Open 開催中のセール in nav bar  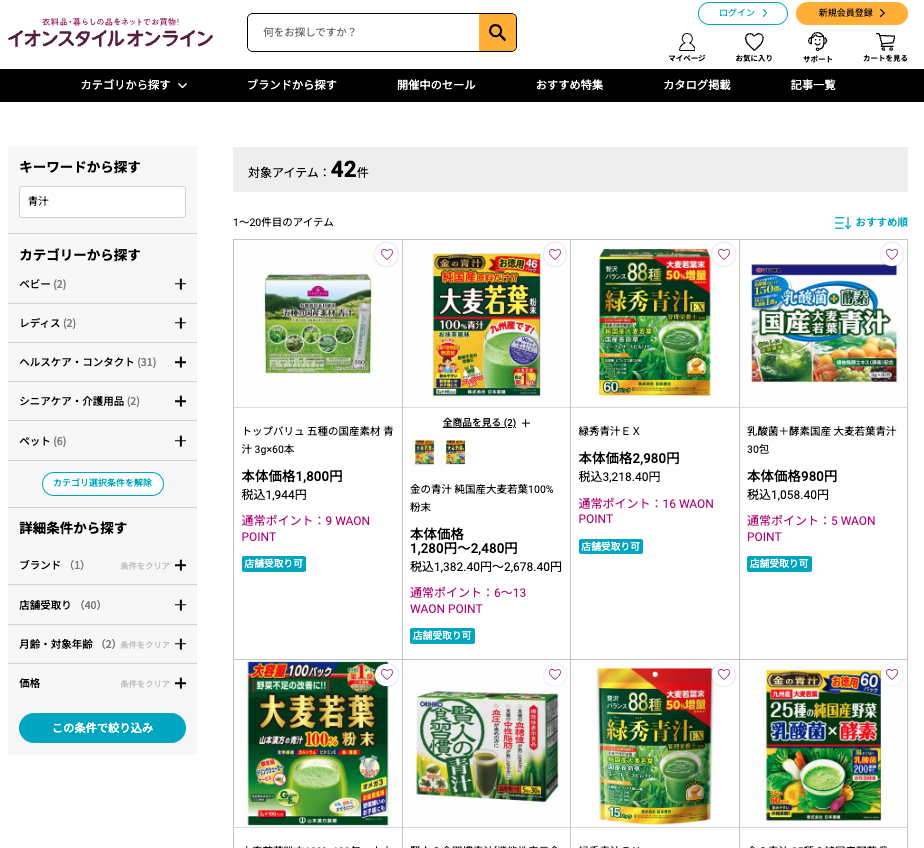click(436, 85)
